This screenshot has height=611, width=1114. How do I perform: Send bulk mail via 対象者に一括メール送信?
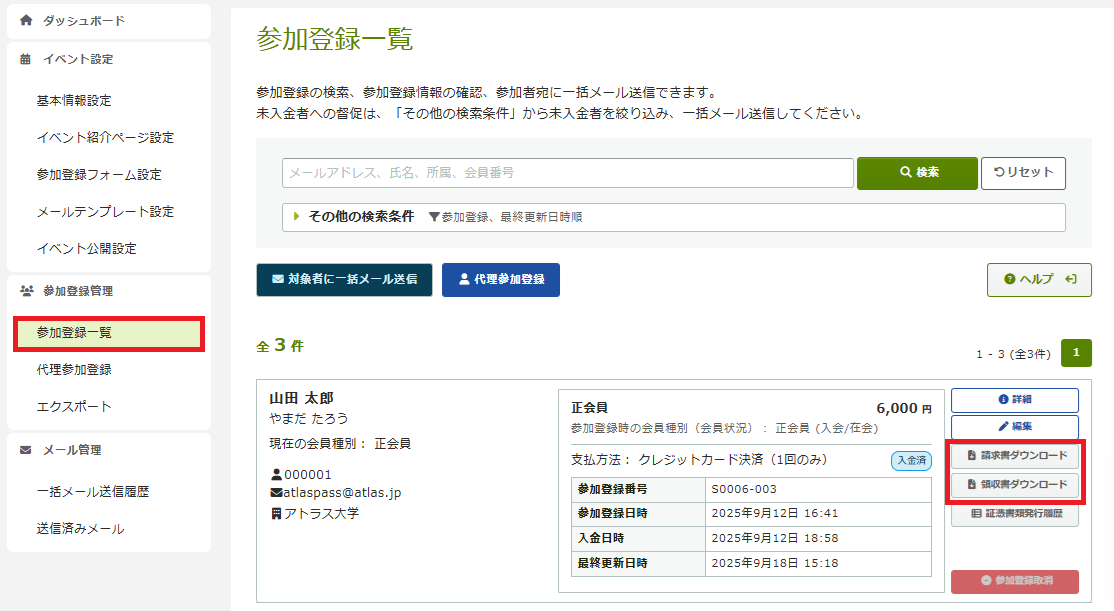click(x=344, y=280)
